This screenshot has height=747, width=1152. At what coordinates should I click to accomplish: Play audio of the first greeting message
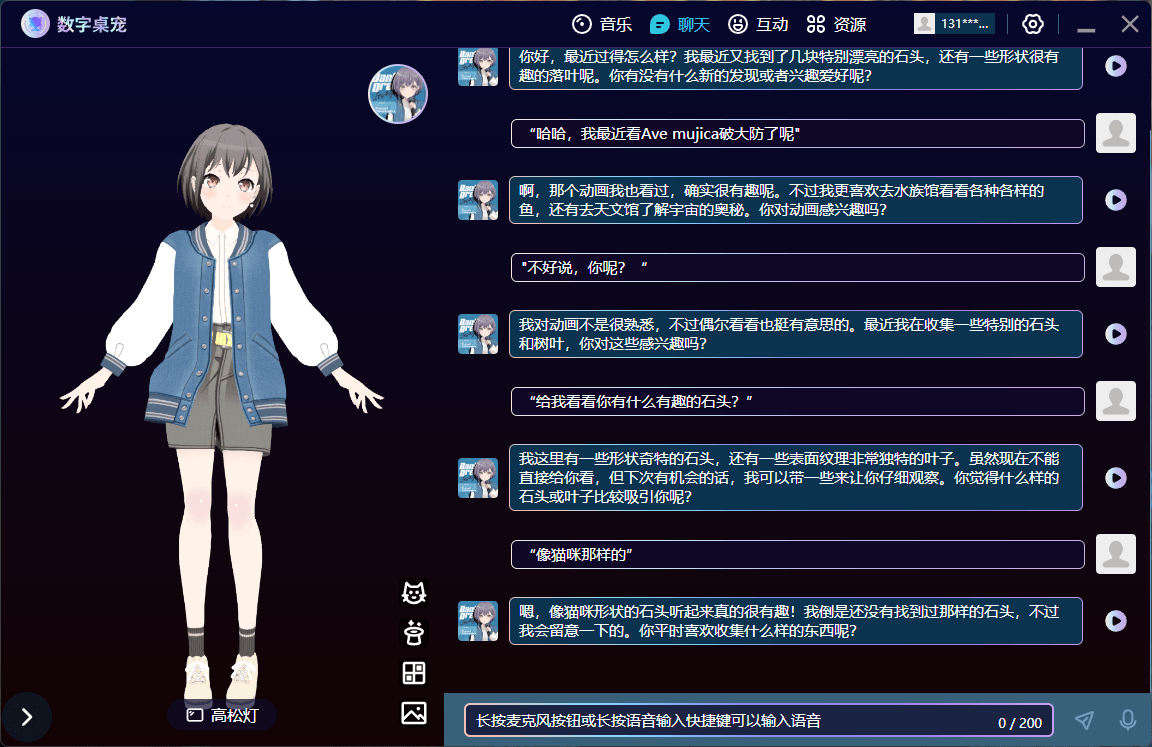(x=1115, y=66)
